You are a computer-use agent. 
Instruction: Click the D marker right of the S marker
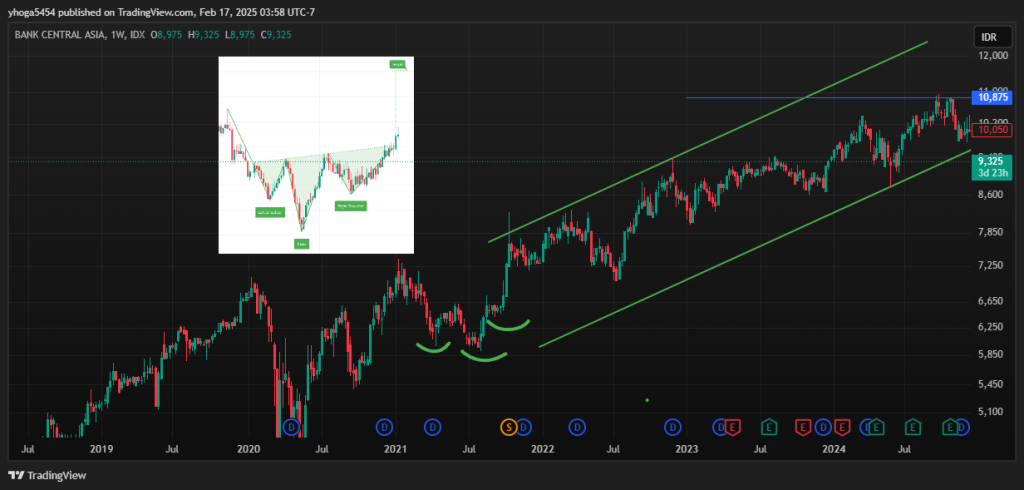[x=524, y=427]
